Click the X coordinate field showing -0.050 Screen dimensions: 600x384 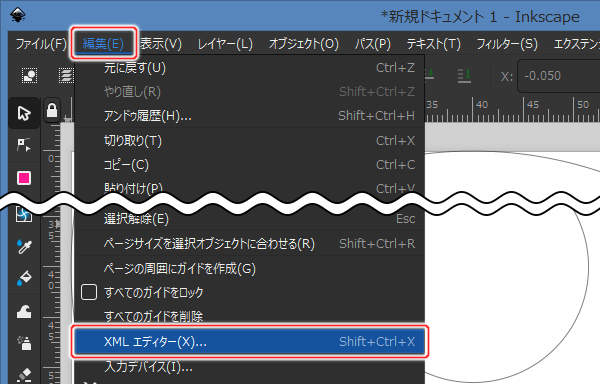[559, 76]
